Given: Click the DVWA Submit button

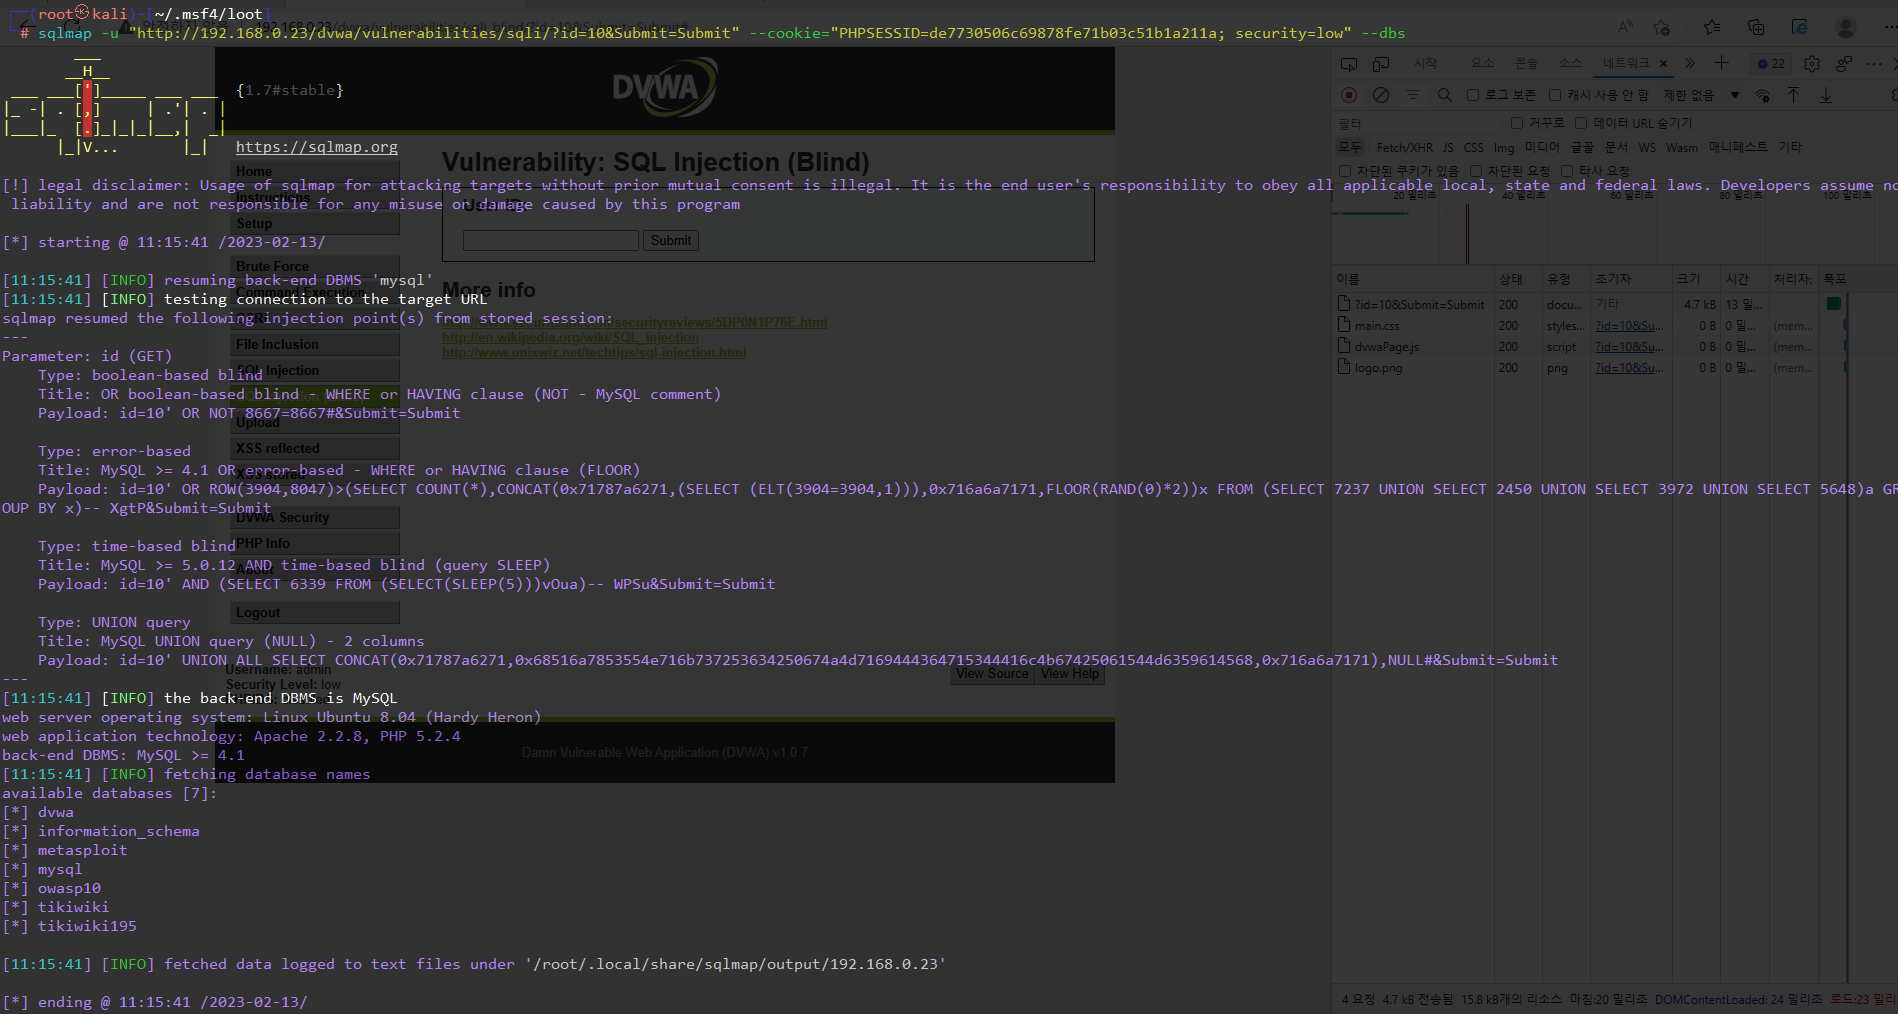Looking at the screenshot, I should coord(671,240).
